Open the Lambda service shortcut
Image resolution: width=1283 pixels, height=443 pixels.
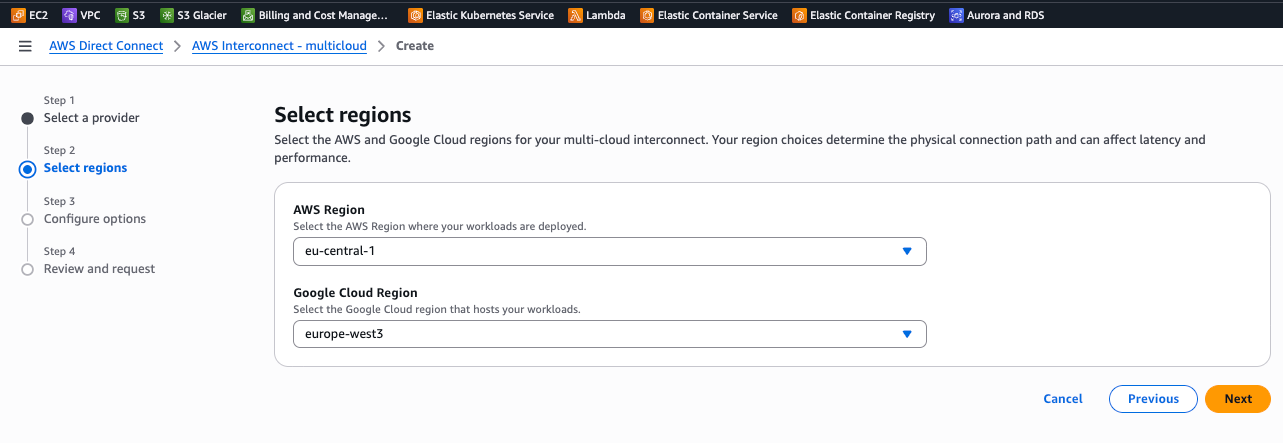(597, 15)
